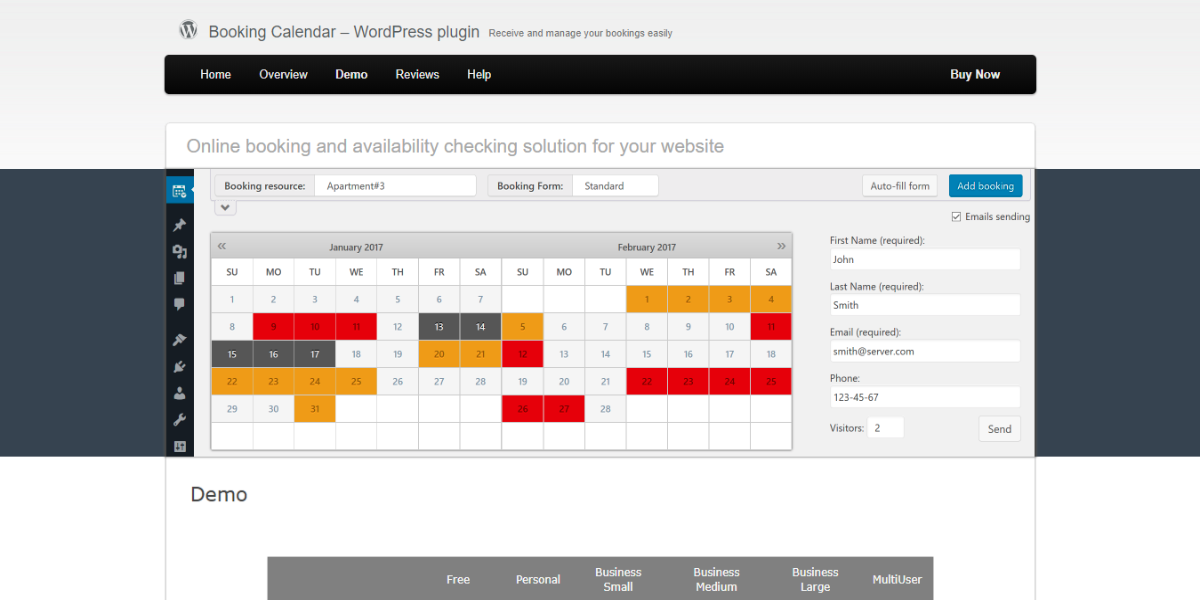The width and height of the screenshot is (1200, 600).
Task: Select January 18 in the calendar
Action: point(356,354)
